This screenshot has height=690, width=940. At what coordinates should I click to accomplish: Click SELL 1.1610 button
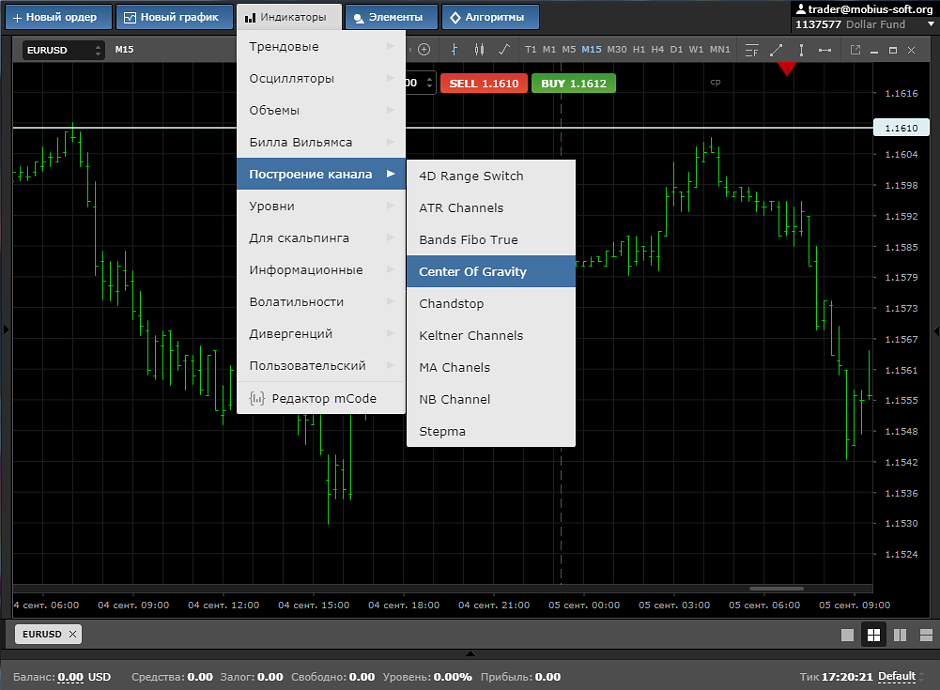[x=484, y=83]
